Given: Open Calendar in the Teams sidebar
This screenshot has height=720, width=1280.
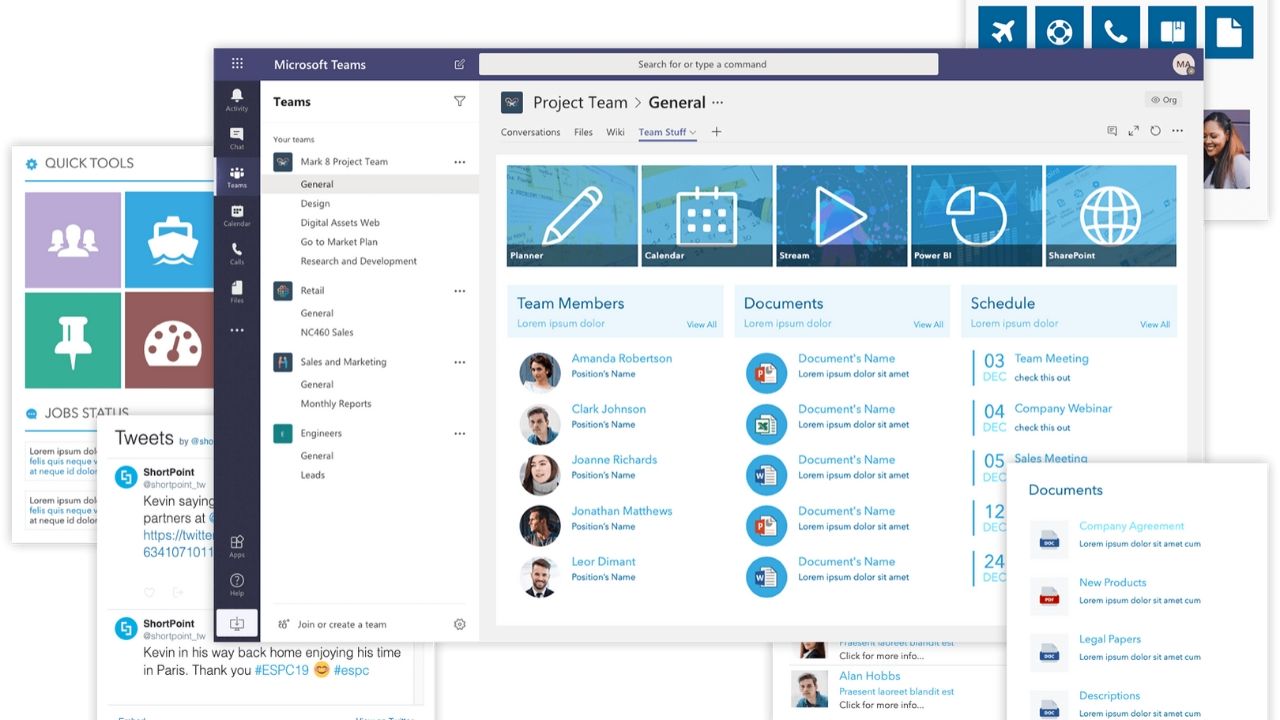Looking at the screenshot, I should coord(237,215).
